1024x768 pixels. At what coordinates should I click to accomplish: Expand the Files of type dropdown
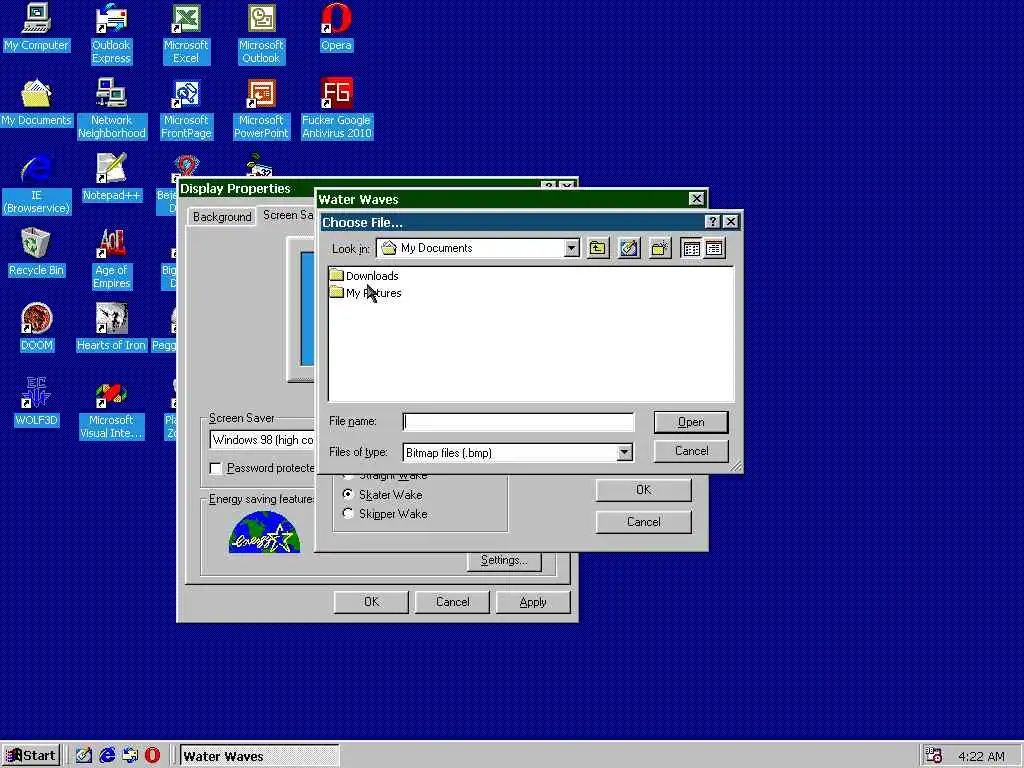click(624, 453)
